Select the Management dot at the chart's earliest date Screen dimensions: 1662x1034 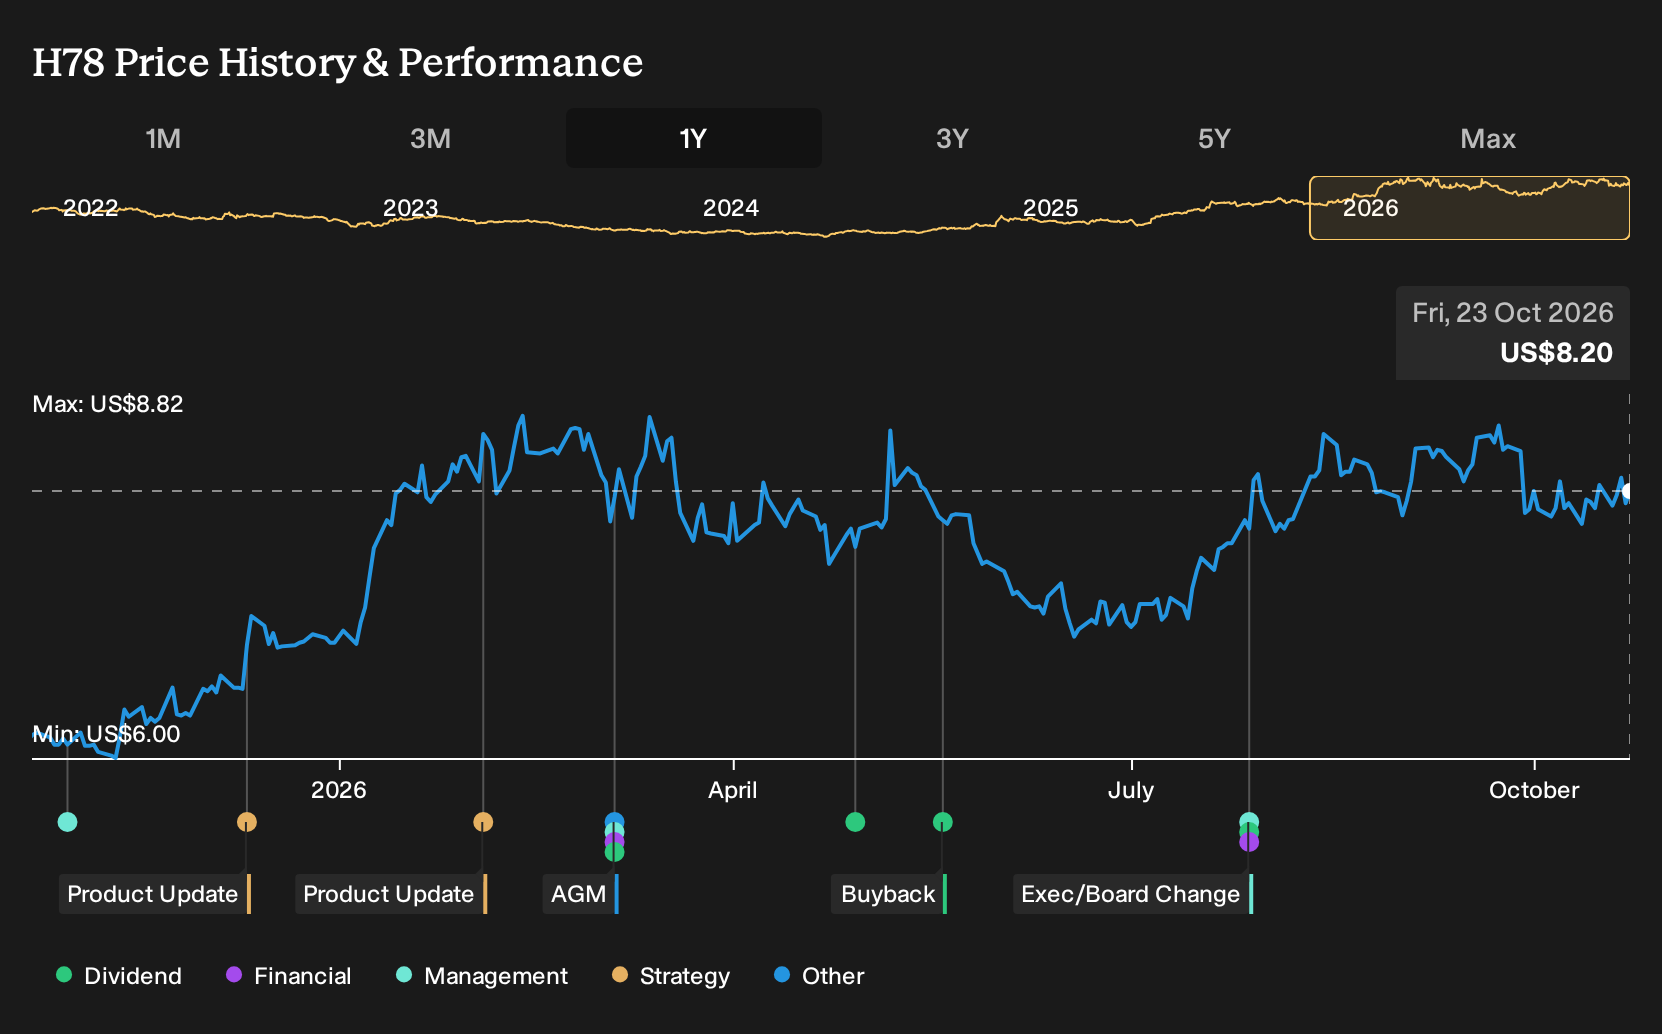click(x=67, y=822)
